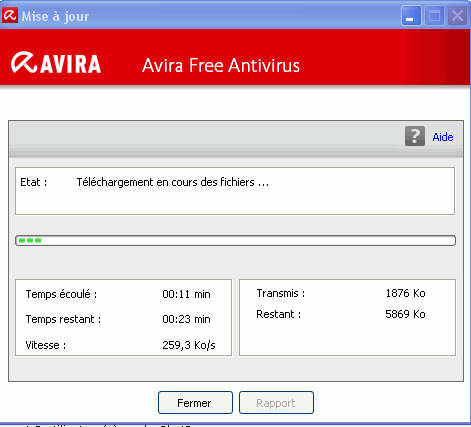Click the Temps restant label
471x427 pixels.
click(x=63, y=319)
